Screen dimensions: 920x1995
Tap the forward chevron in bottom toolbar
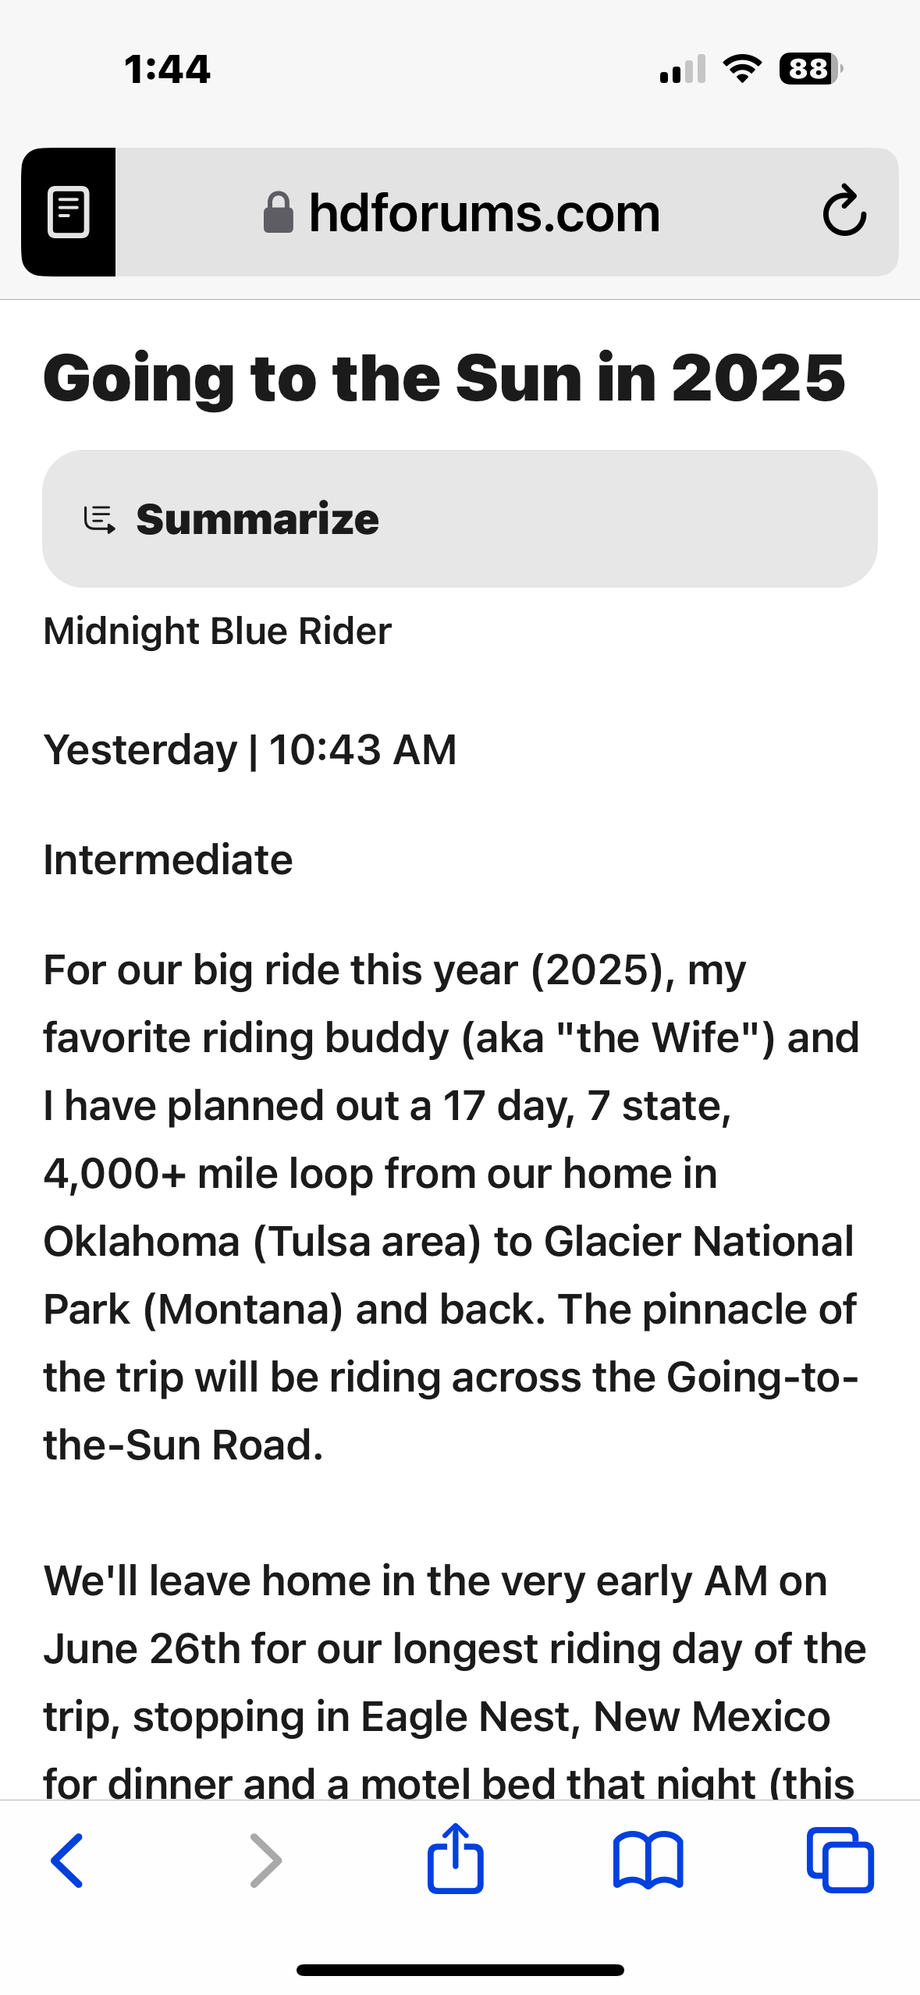(265, 1860)
